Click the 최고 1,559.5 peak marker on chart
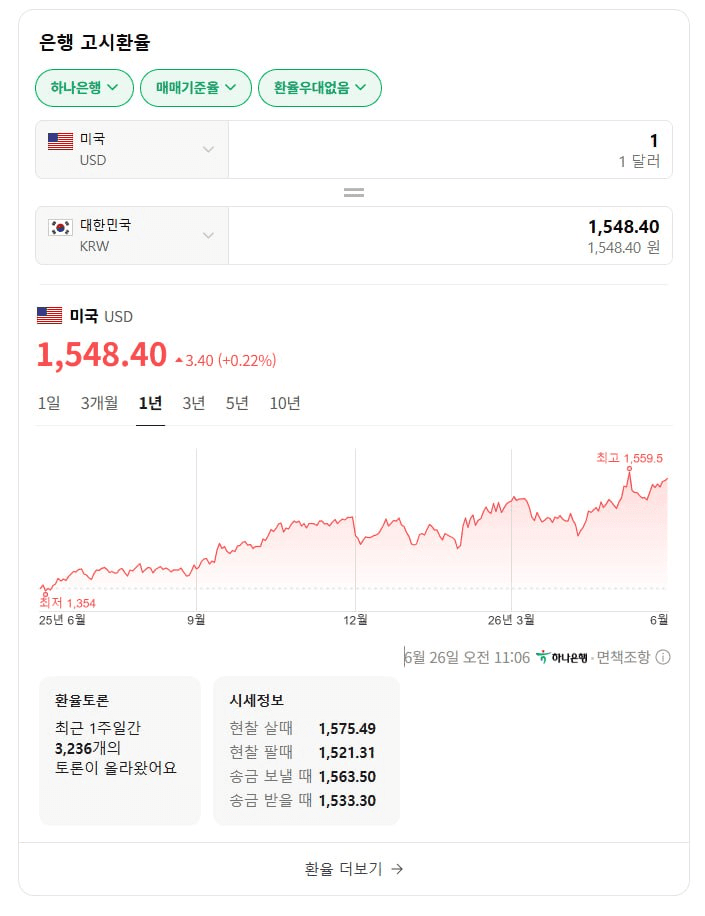The height and width of the screenshot is (916, 705). (x=629, y=469)
